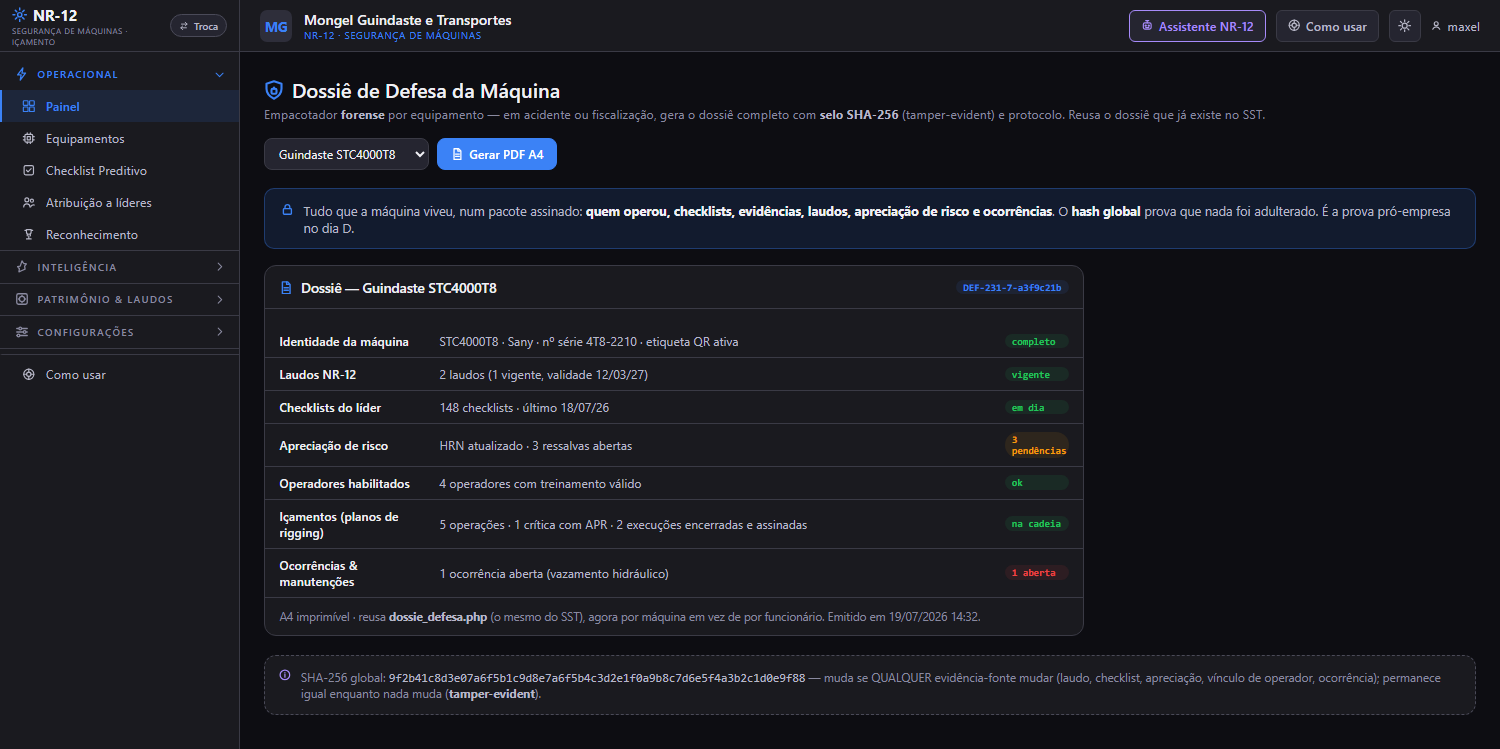This screenshot has height=749, width=1500.
Task: Collapse the Operacional section chevron
Action: click(x=220, y=74)
